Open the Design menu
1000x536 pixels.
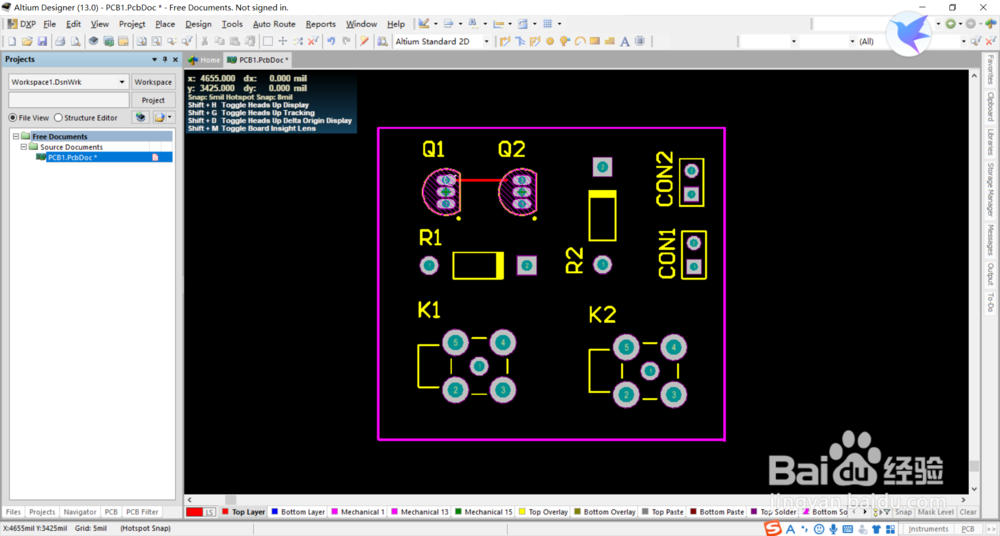click(x=198, y=24)
